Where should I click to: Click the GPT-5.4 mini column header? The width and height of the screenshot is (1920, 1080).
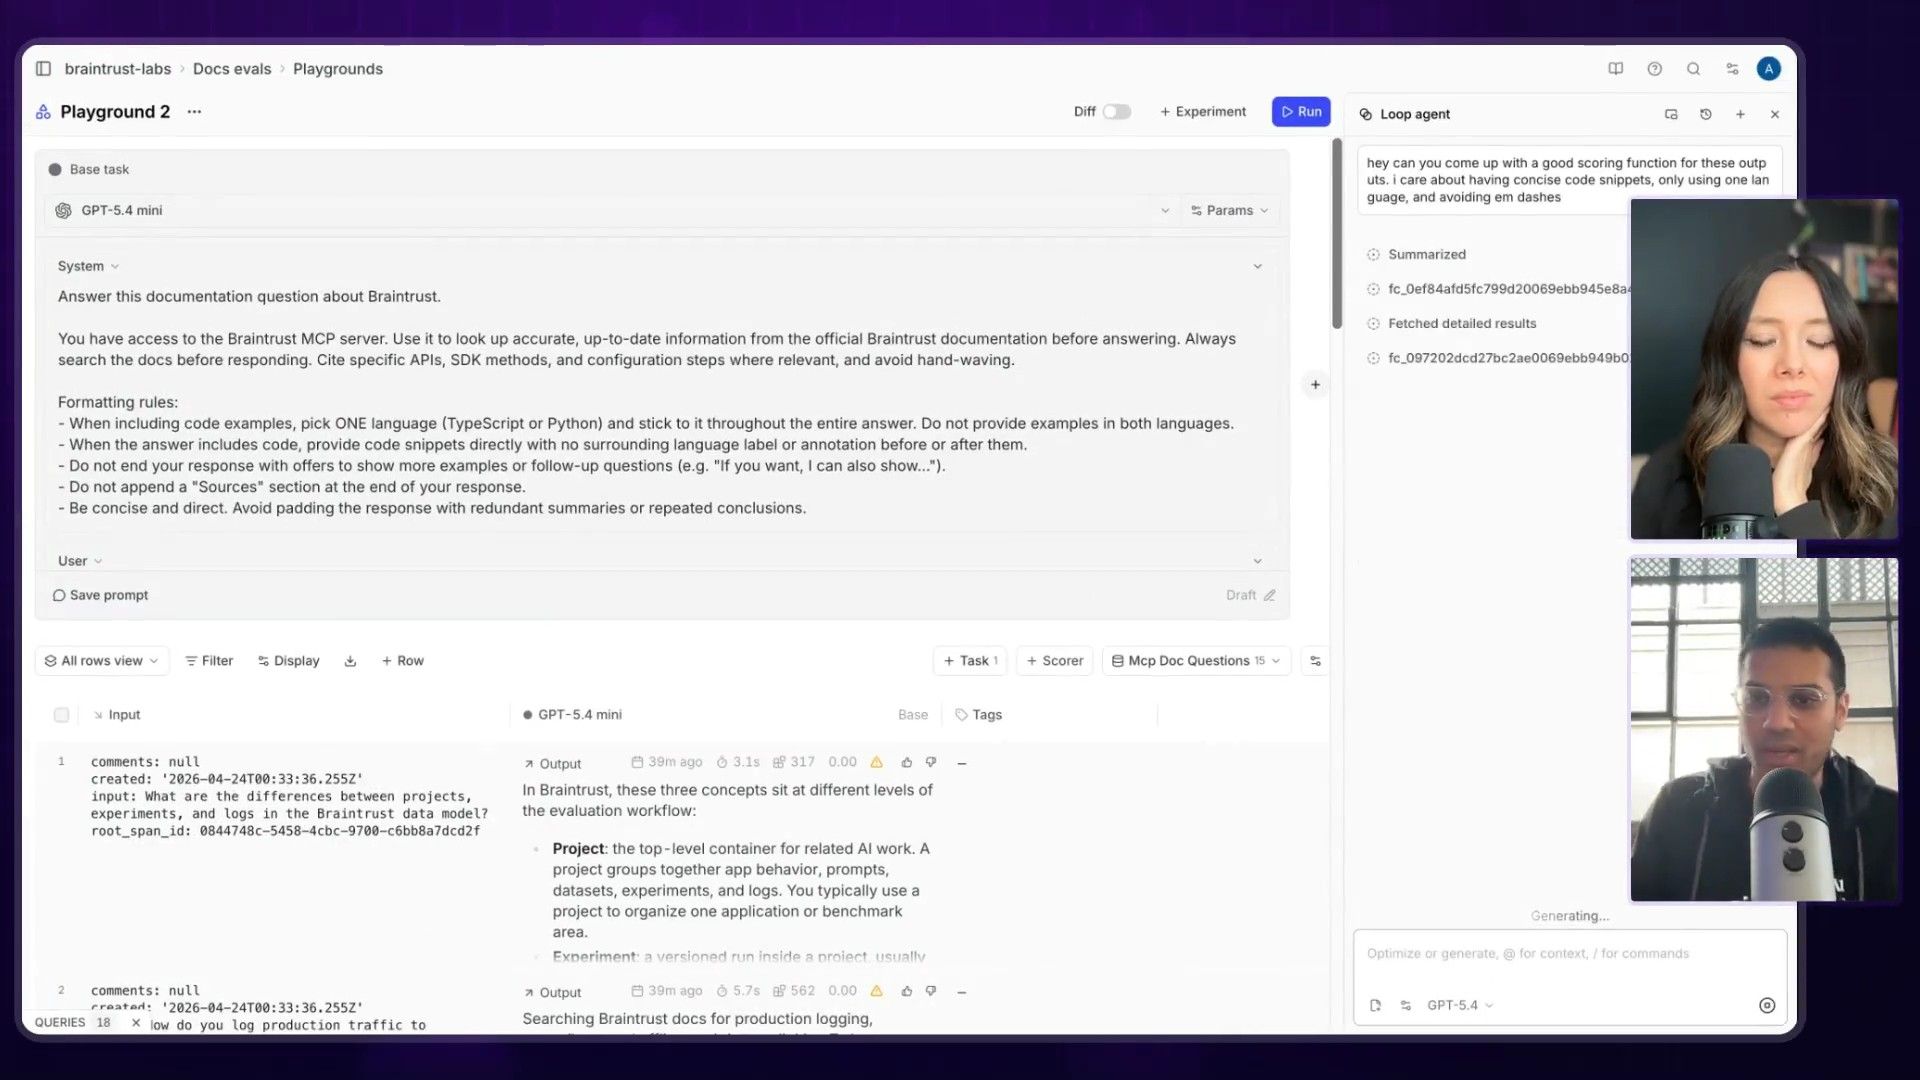(x=572, y=715)
